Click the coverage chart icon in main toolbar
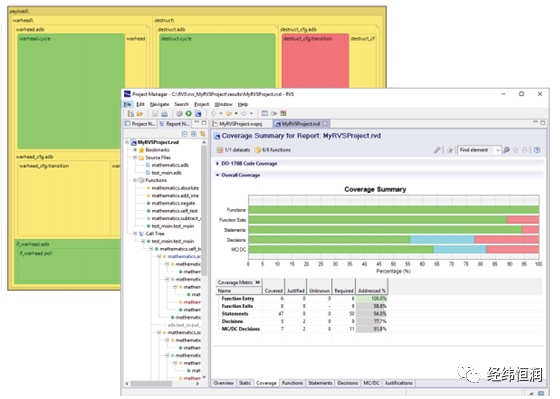The height and width of the screenshot is (399, 560). pyautogui.click(x=283, y=114)
